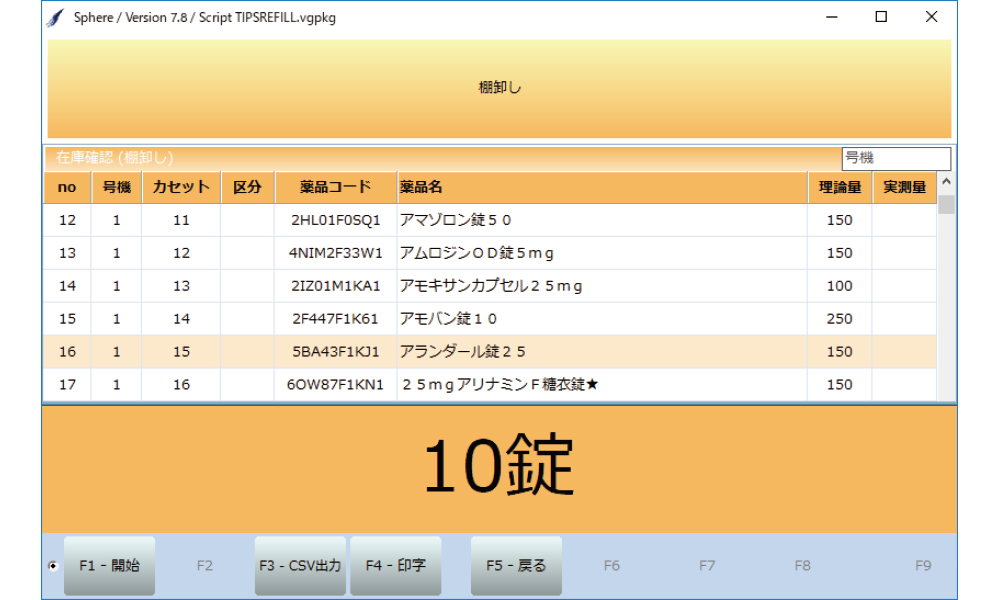1000x600 pixels.
Task: Click 理論量 value 250 for アモバン錠
Action: [839, 319]
